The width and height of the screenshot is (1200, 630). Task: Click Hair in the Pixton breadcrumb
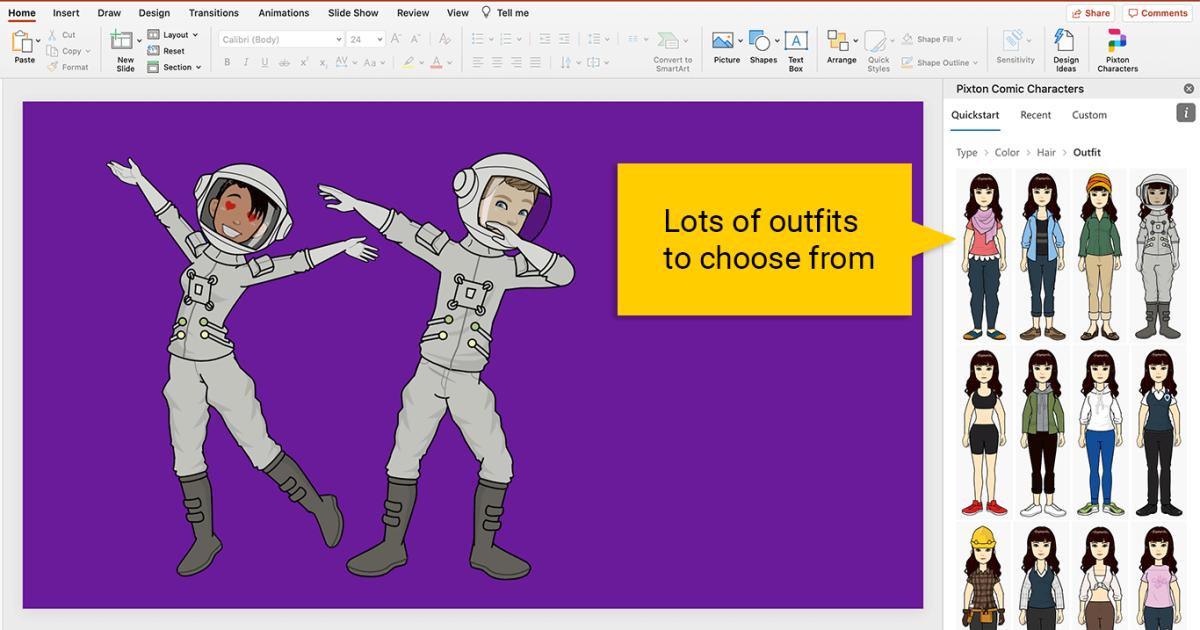coord(1048,152)
